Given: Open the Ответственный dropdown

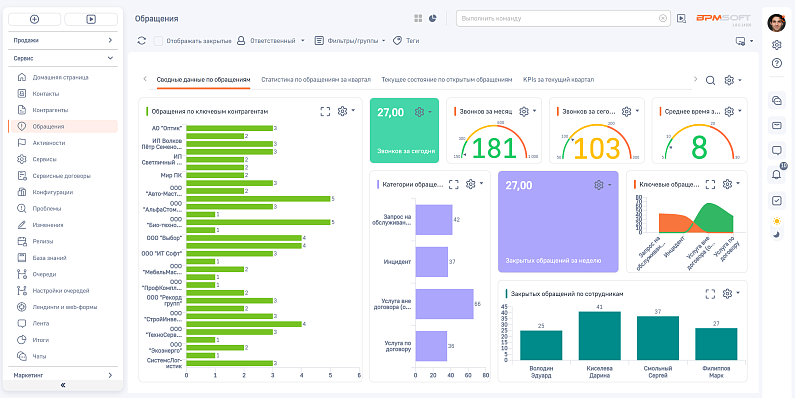Looking at the screenshot, I should tap(271, 41).
